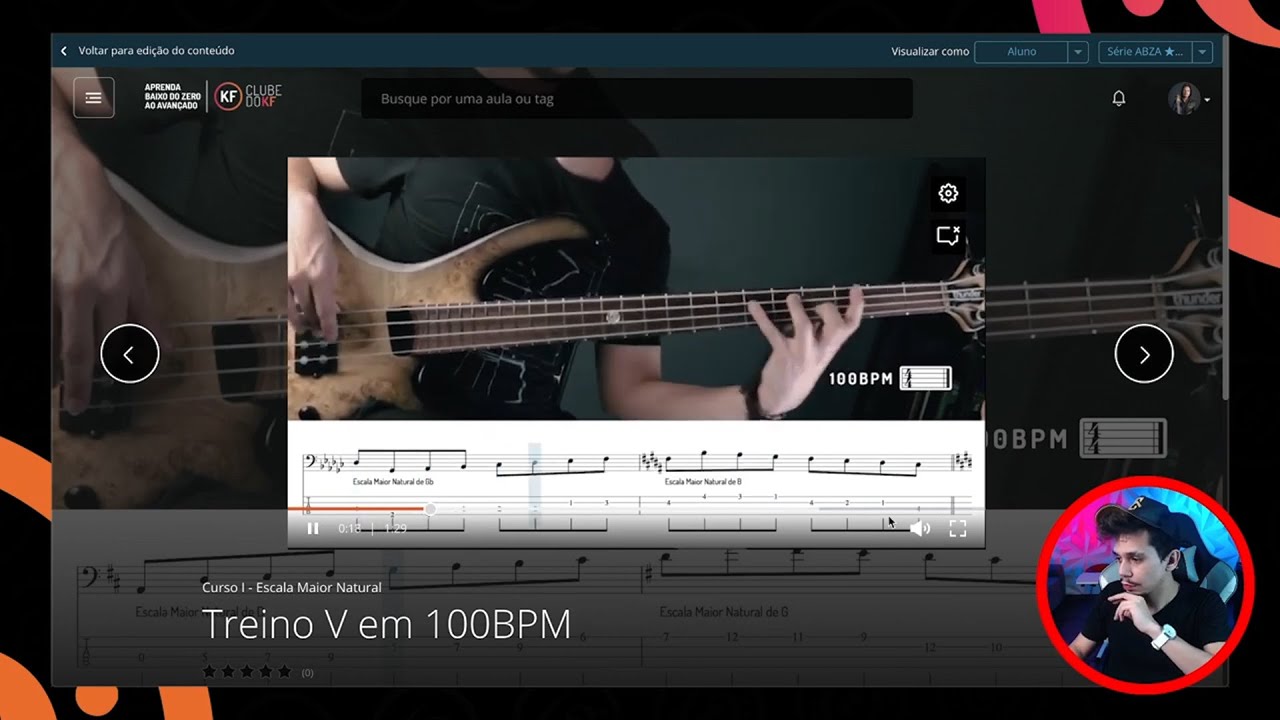Mute the video with the speaker icon

(x=920, y=528)
